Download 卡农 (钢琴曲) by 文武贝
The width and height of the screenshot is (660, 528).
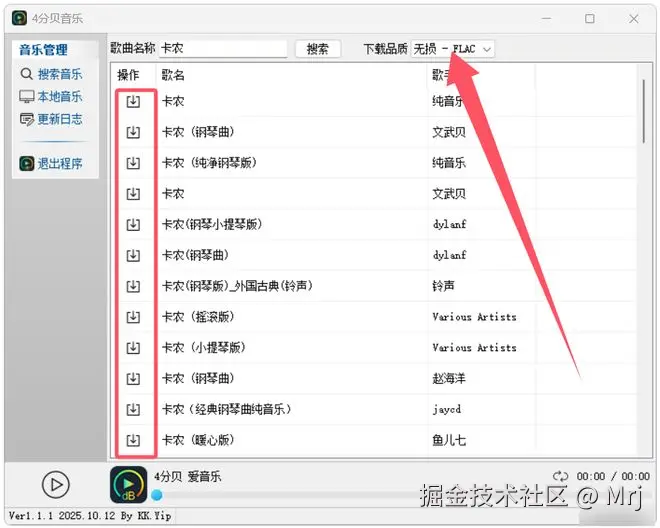(133, 132)
